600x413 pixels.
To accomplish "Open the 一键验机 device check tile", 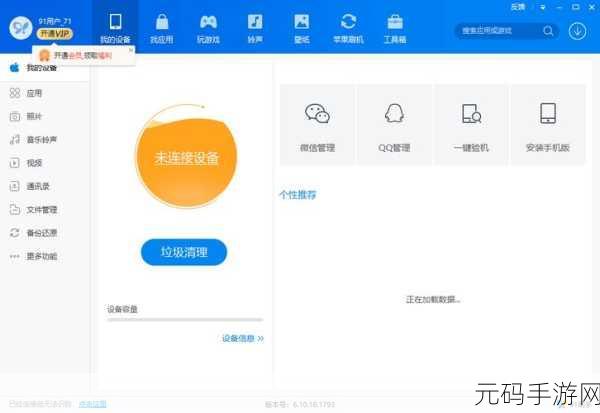I will click(x=471, y=126).
